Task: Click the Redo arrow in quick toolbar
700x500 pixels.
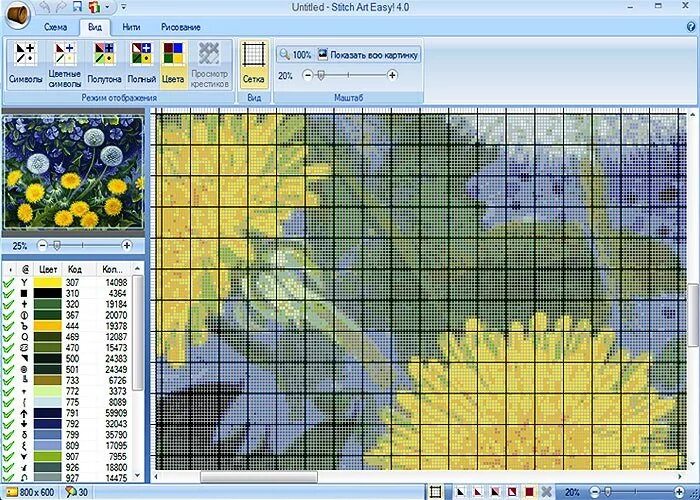Action: [61, 7]
